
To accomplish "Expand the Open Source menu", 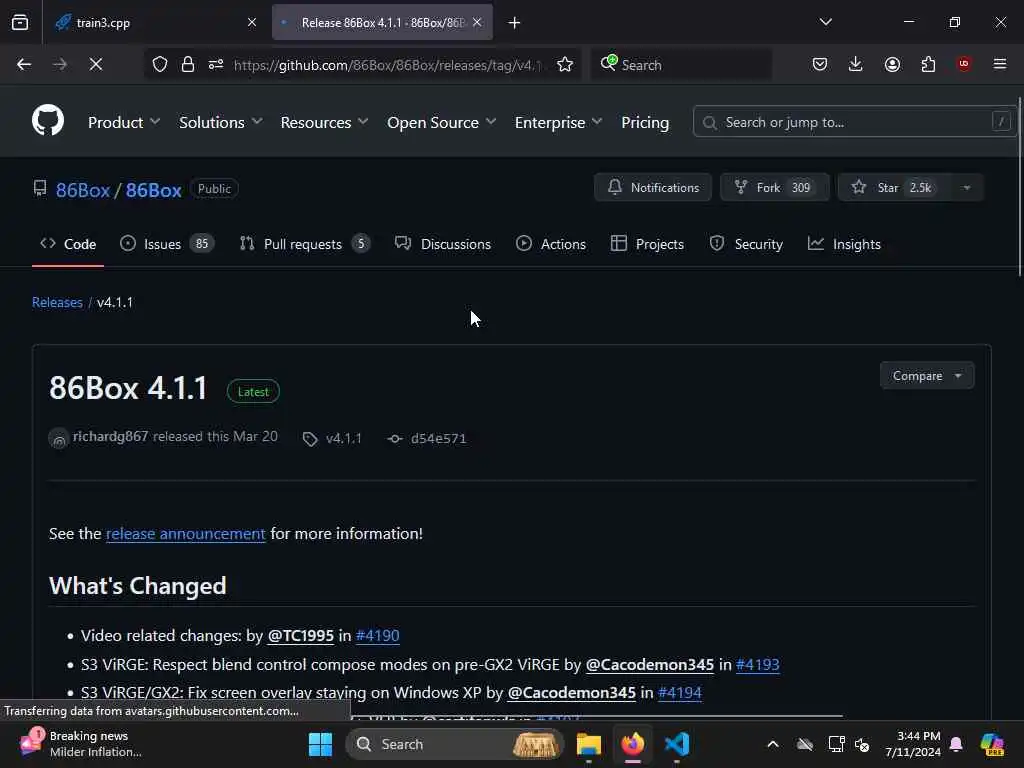I will (x=441, y=122).
